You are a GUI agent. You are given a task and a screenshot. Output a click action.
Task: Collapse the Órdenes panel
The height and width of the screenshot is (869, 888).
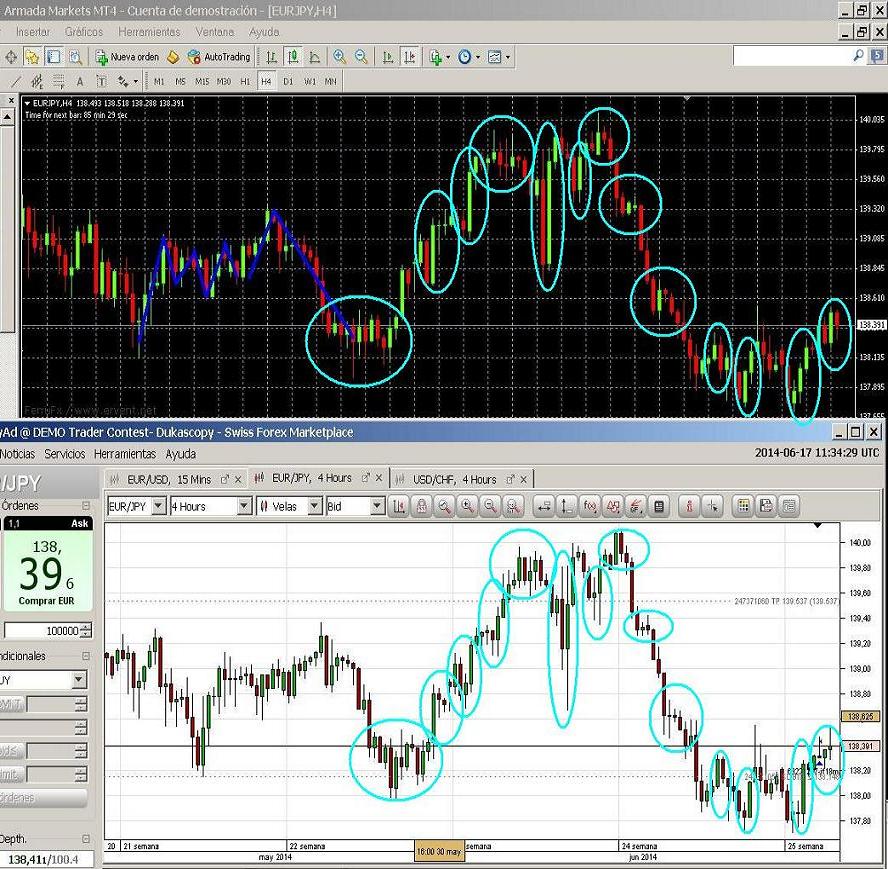pos(86,506)
